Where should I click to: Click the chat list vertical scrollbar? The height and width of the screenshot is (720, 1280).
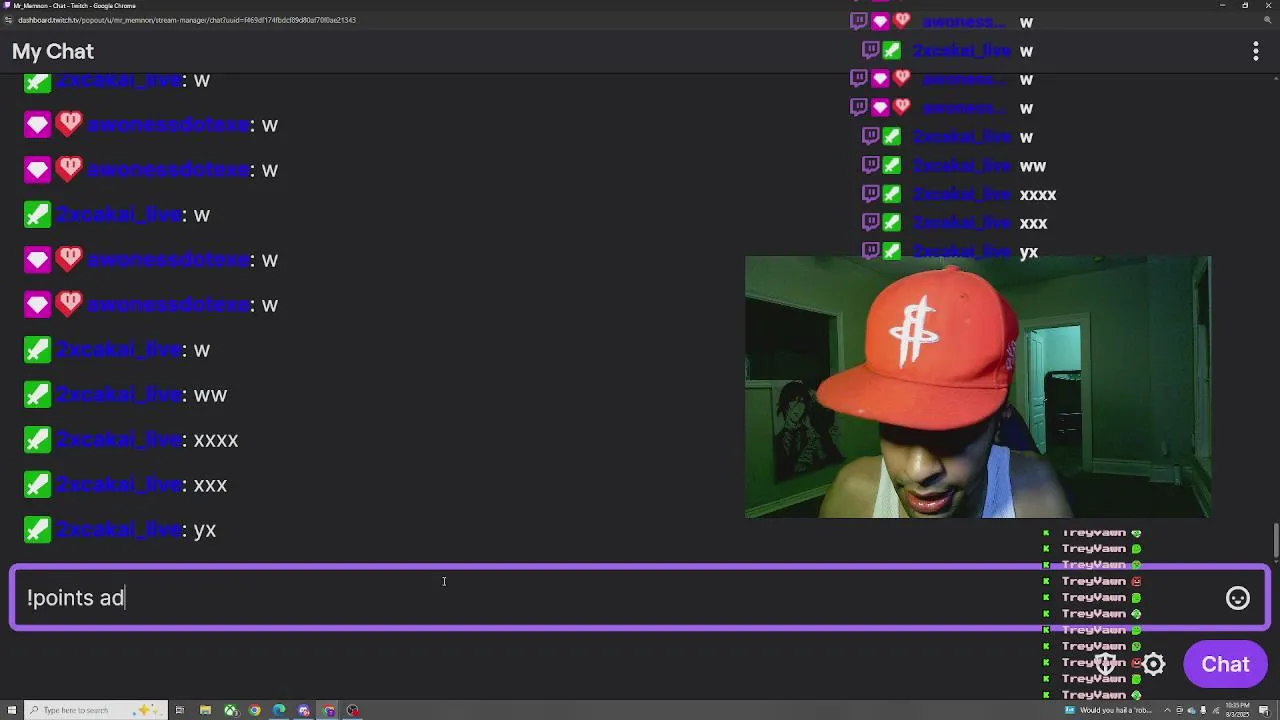pyautogui.click(x=1275, y=540)
